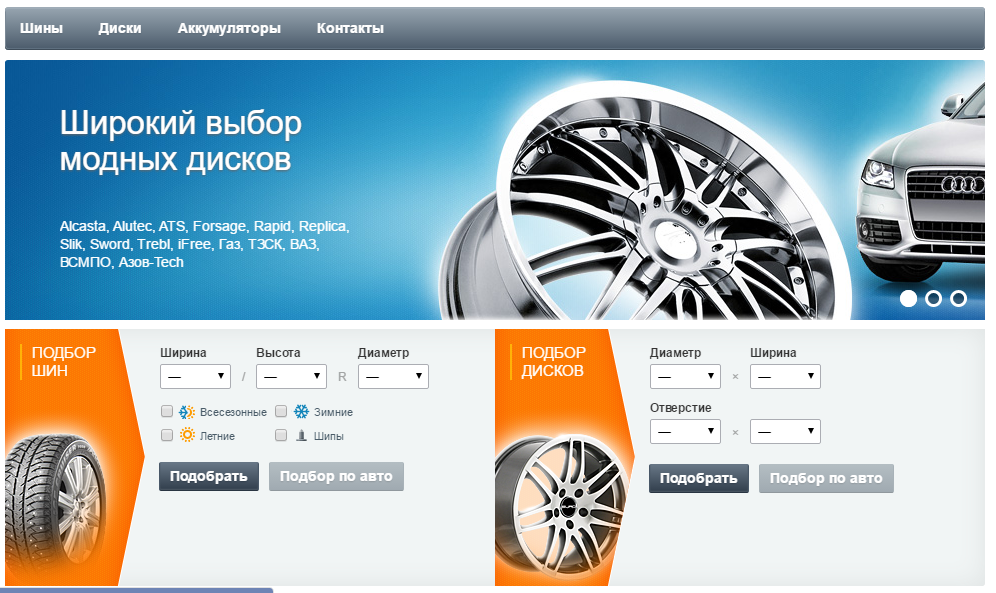Screen dimensions: 996x593
Task: Click the all-season sun-snowflake icon
Action: click(x=187, y=412)
